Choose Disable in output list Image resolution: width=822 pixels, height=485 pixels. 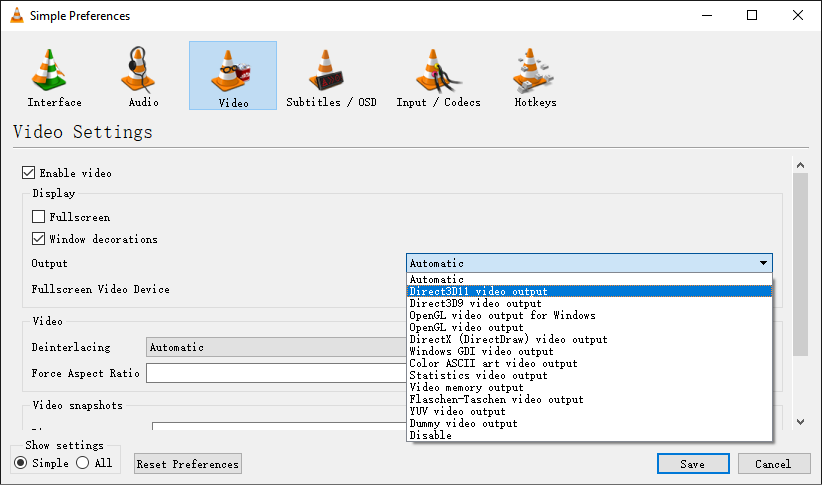(x=589, y=435)
